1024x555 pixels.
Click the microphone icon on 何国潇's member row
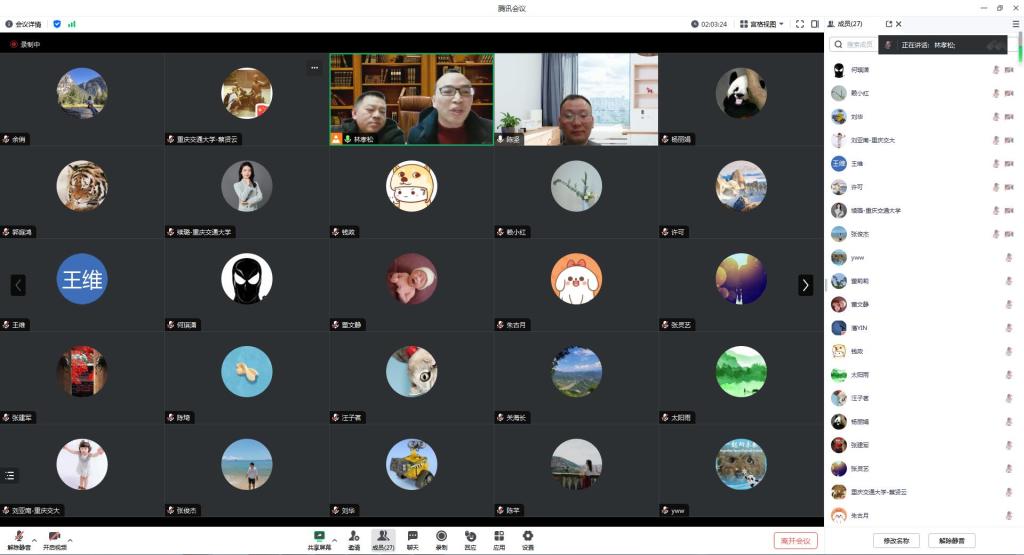coord(996,70)
